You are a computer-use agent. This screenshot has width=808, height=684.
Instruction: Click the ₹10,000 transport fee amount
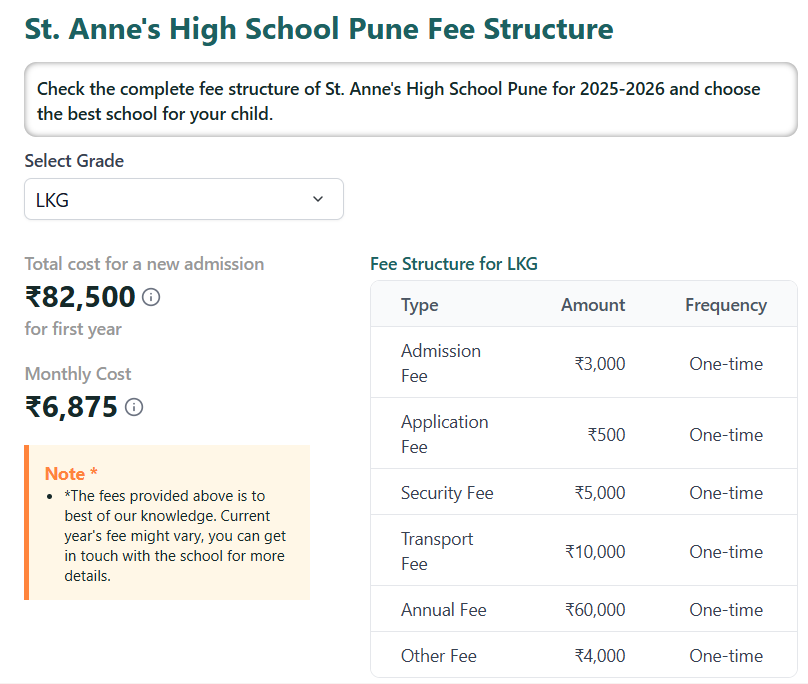point(594,552)
